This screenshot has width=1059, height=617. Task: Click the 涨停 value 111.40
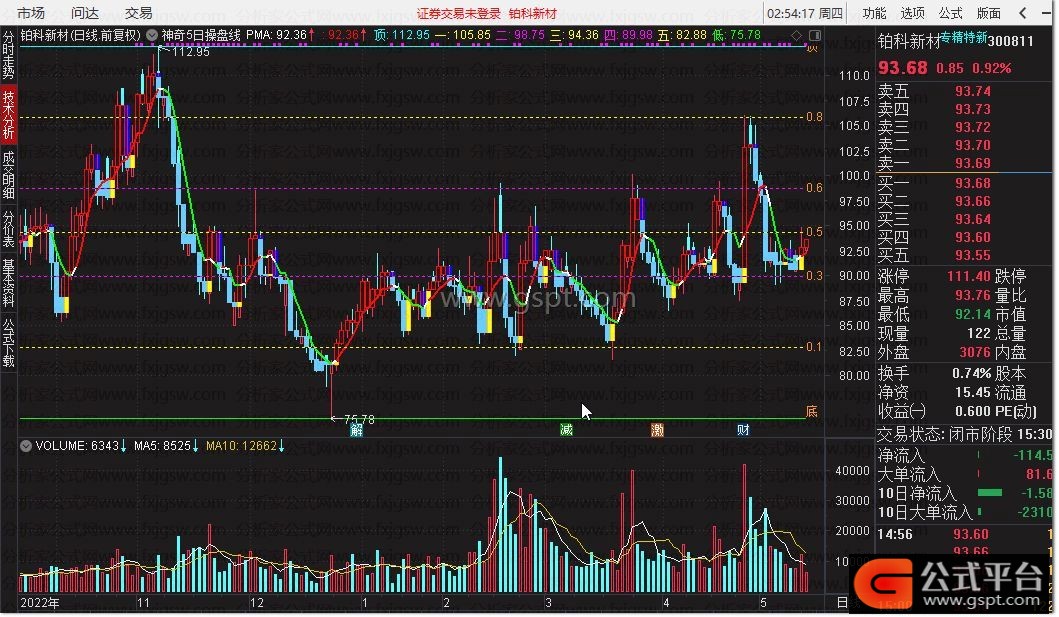pos(968,276)
